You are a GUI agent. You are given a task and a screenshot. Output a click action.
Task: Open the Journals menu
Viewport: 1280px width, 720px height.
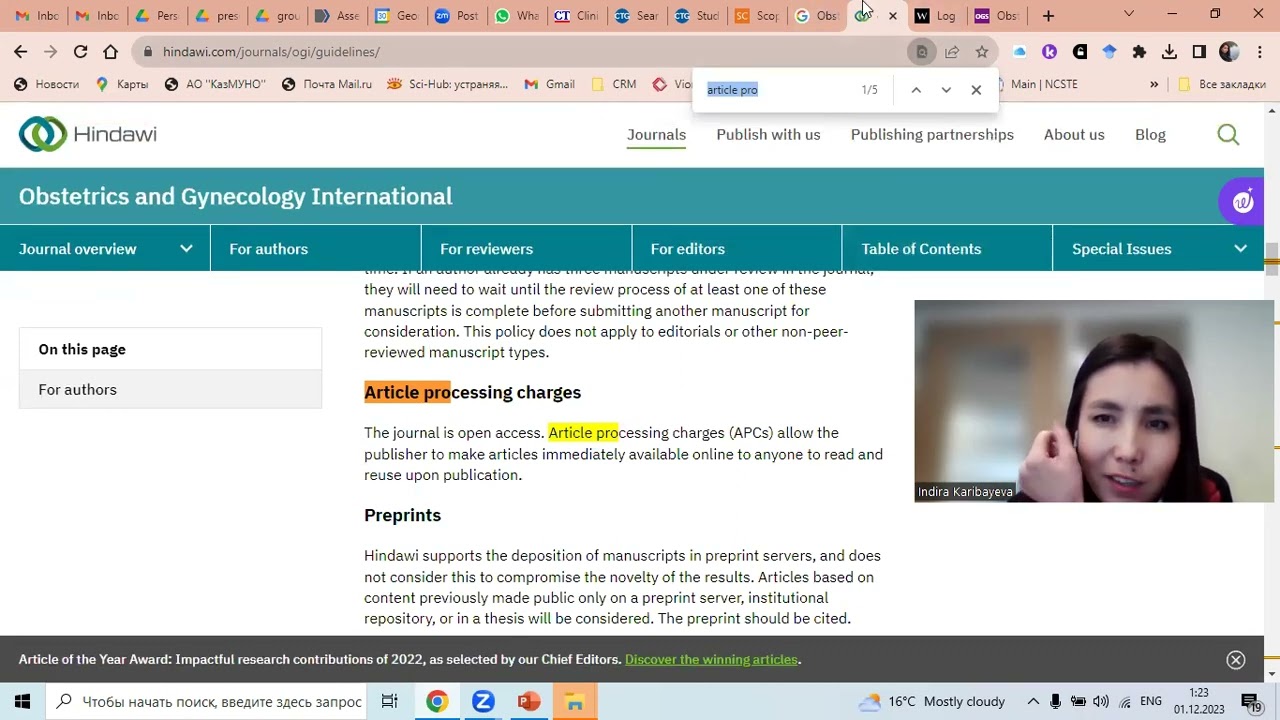pos(656,134)
